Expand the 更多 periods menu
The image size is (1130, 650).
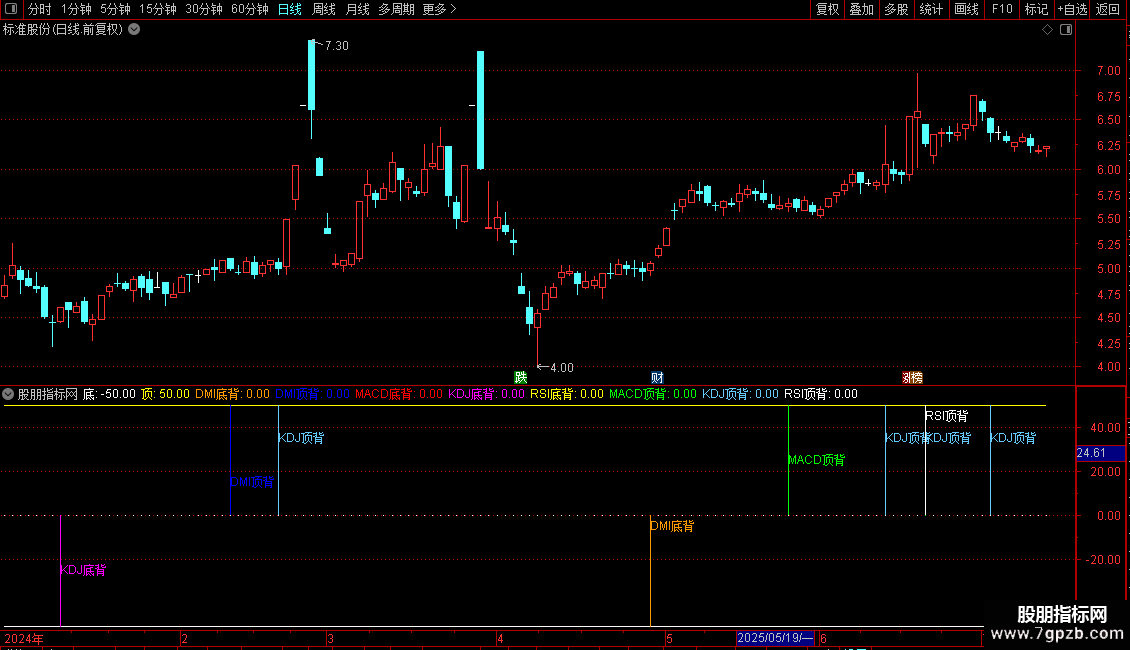[439, 9]
